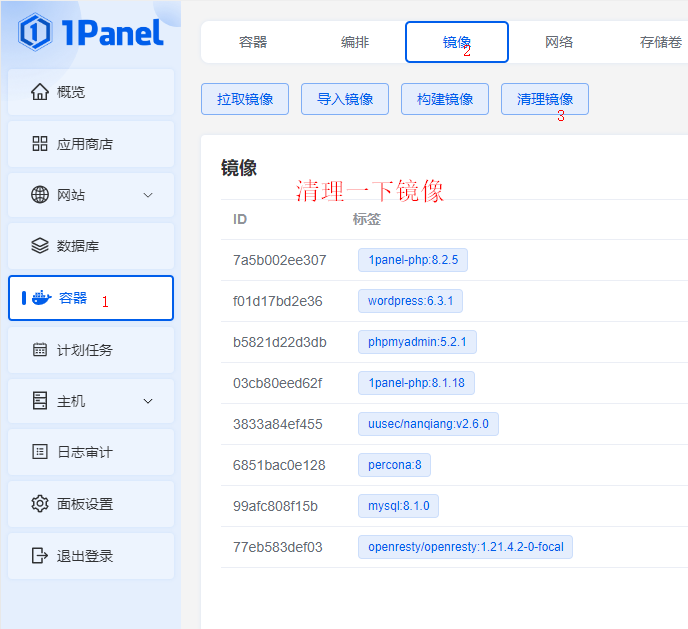This screenshot has width=688, height=629.
Task: Click the ID column header
Action: point(240,219)
